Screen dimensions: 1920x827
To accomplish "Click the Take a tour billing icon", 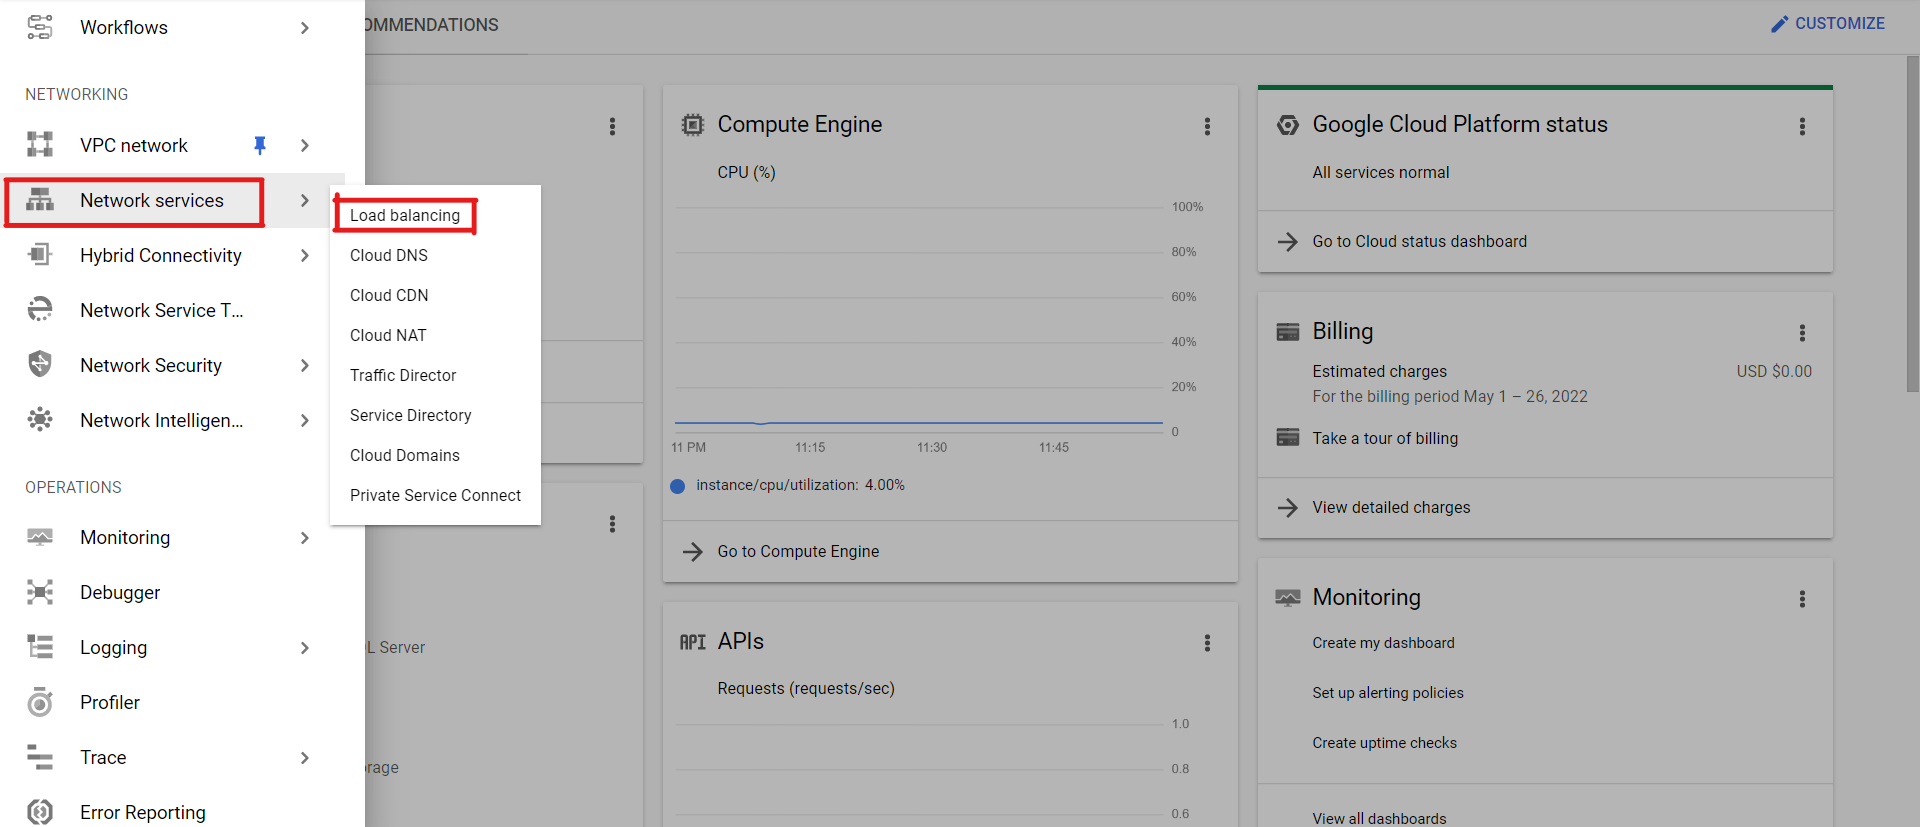I will (x=1288, y=438).
